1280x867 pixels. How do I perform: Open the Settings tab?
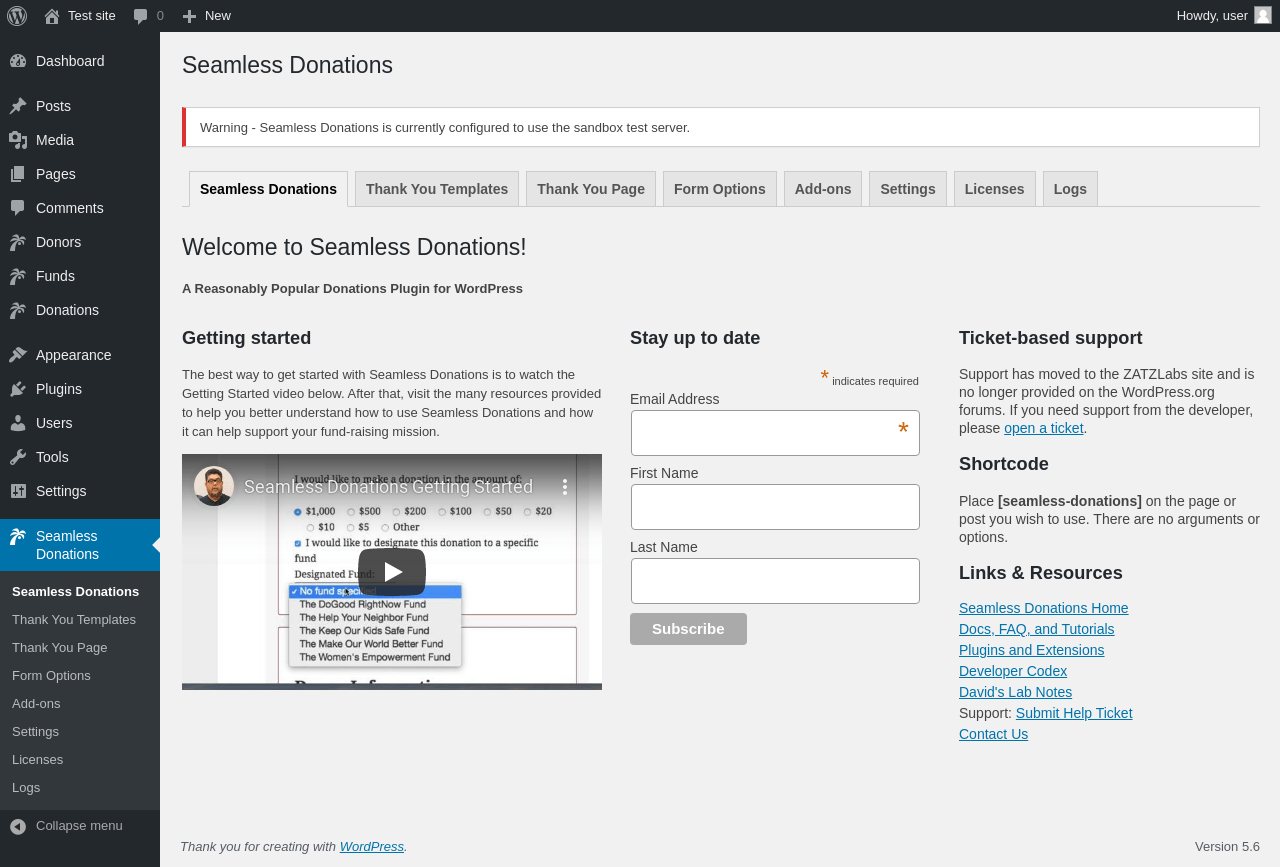coord(908,189)
